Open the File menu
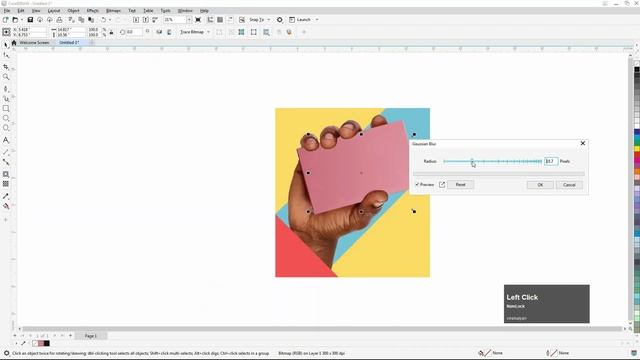Screen dimensions: 640x360 (7, 11)
